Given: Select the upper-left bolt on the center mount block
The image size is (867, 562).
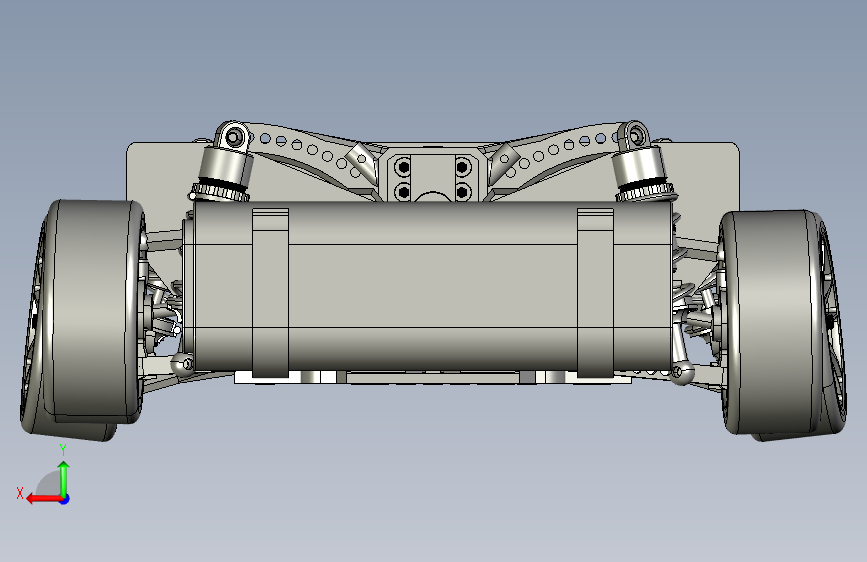Looking at the screenshot, I should [404, 166].
